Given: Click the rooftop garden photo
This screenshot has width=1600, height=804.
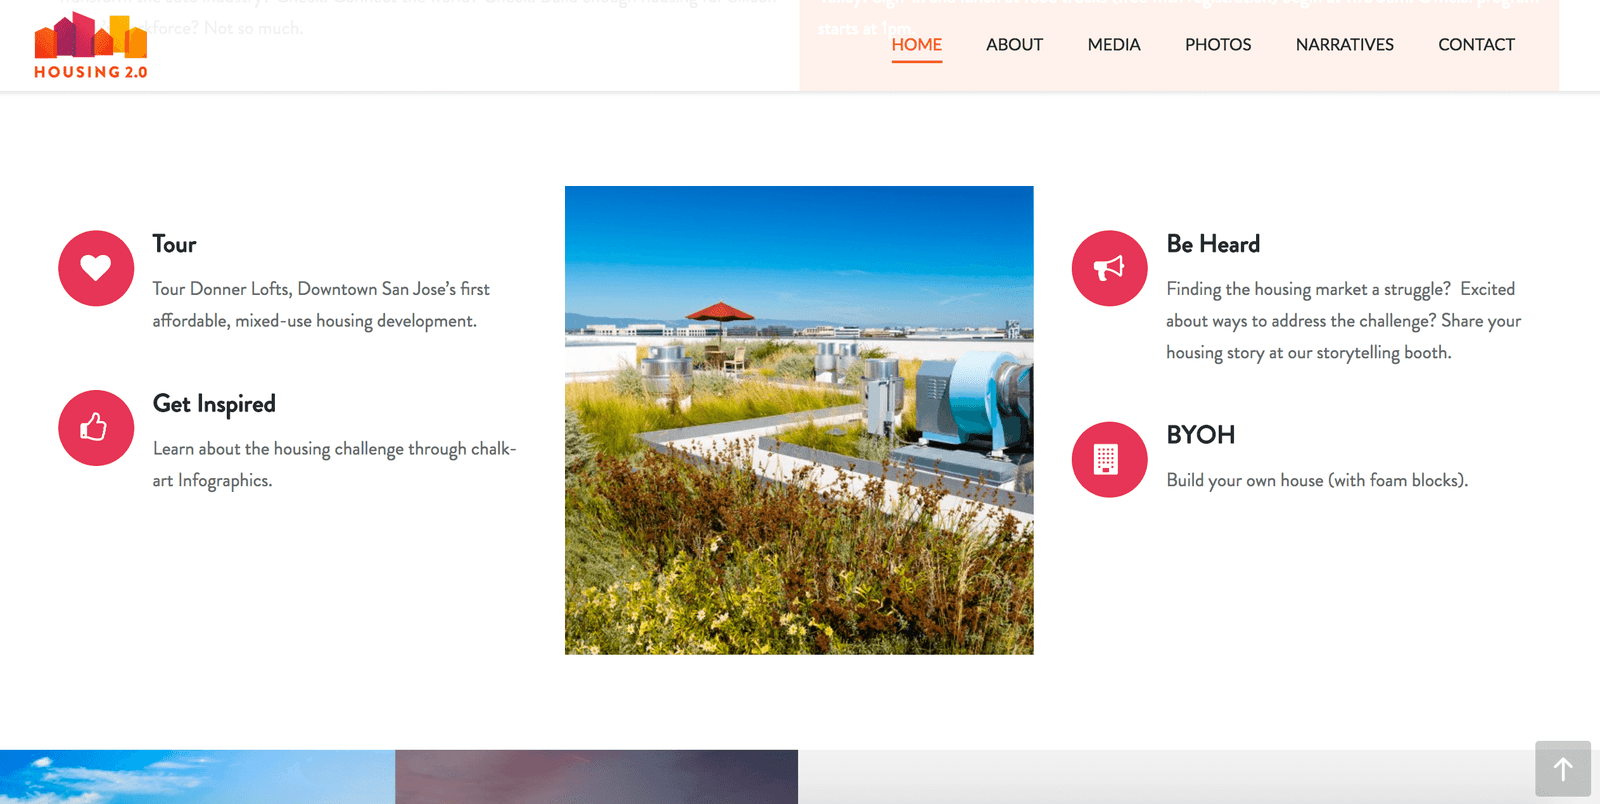Looking at the screenshot, I should (x=799, y=420).
